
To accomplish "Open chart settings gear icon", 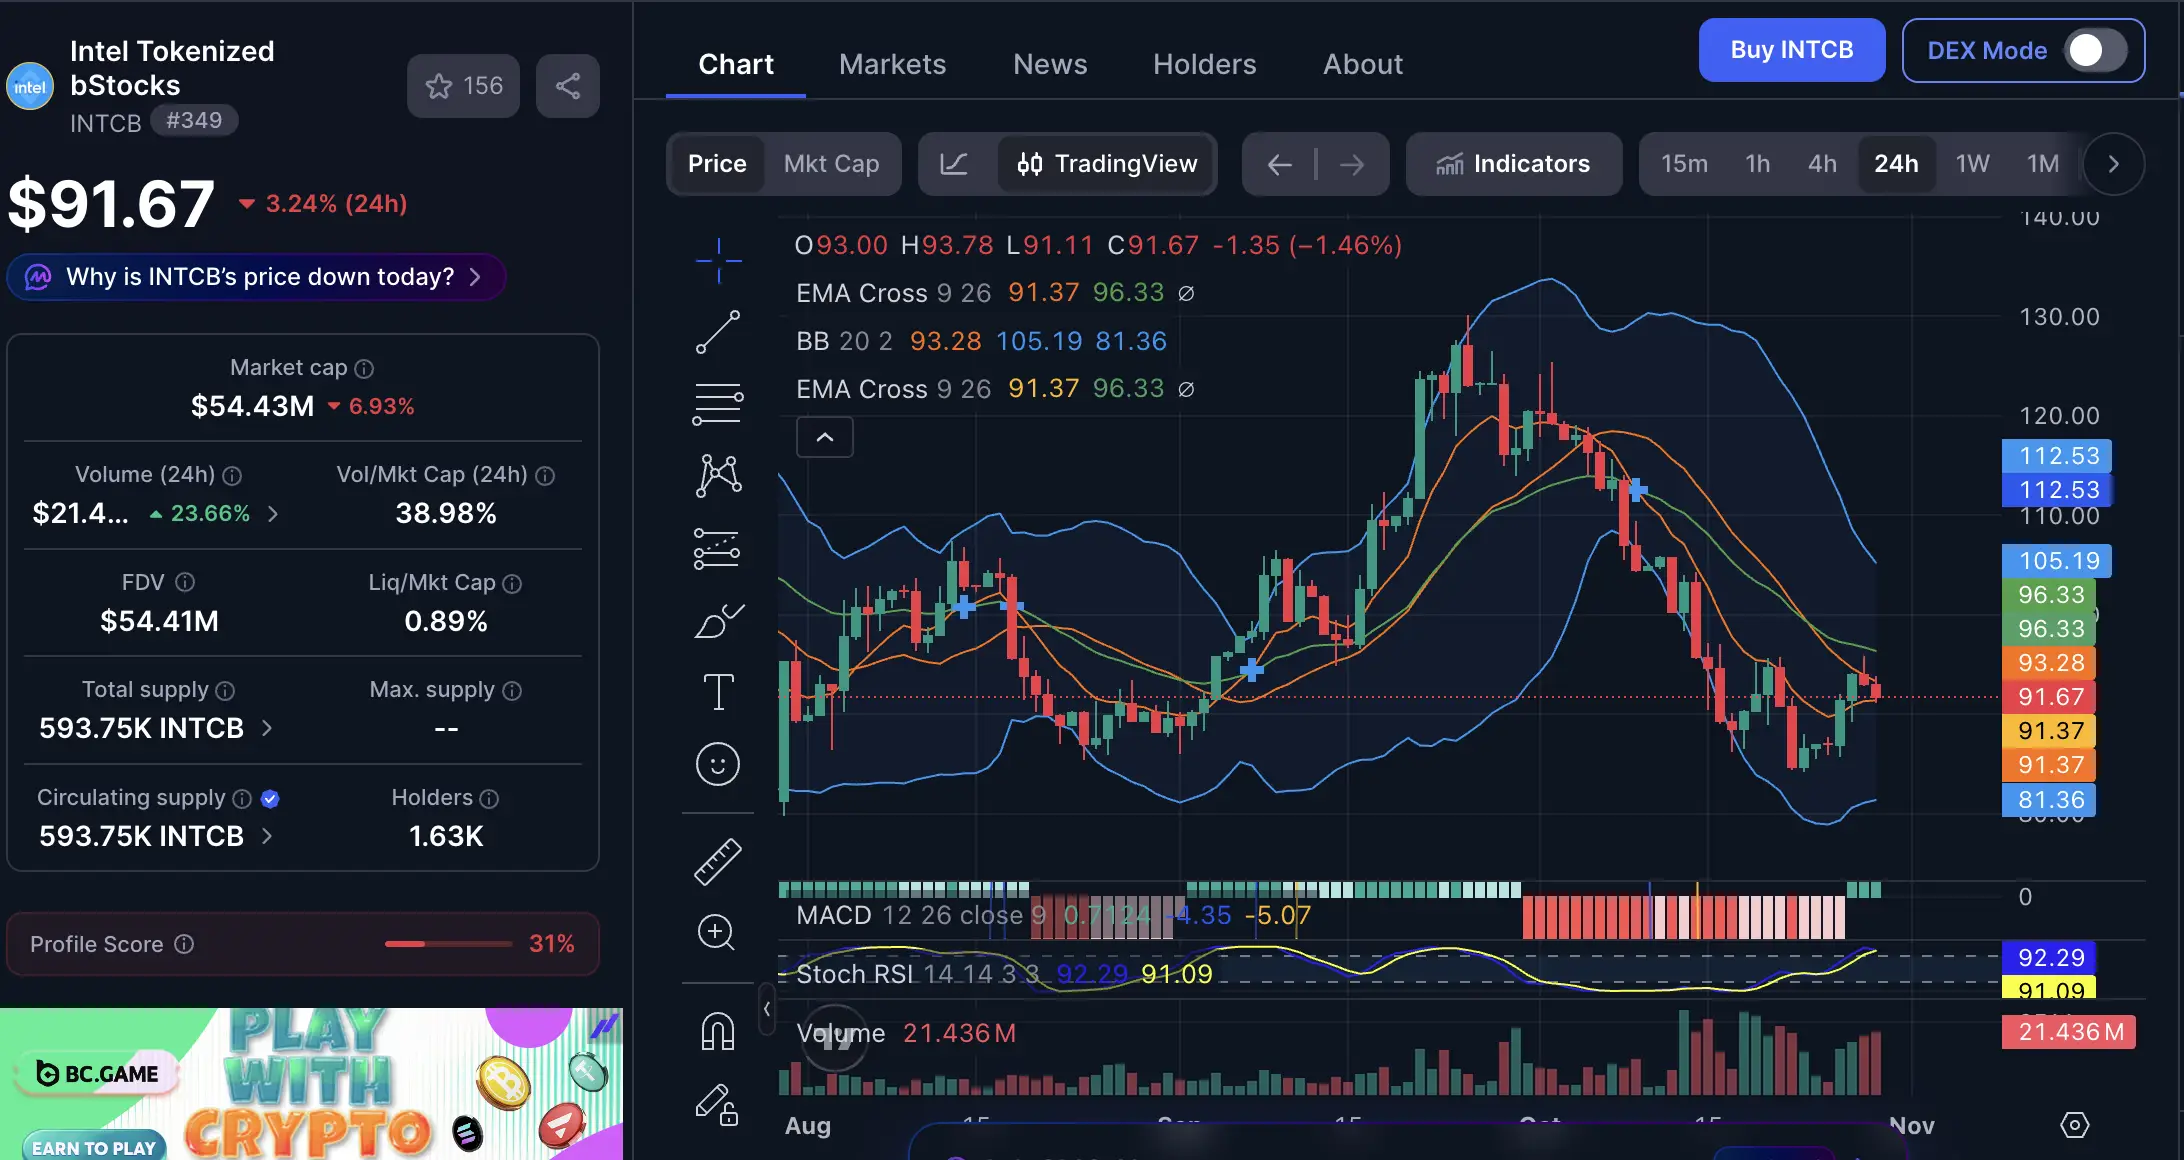I will pos(2074,1125).
